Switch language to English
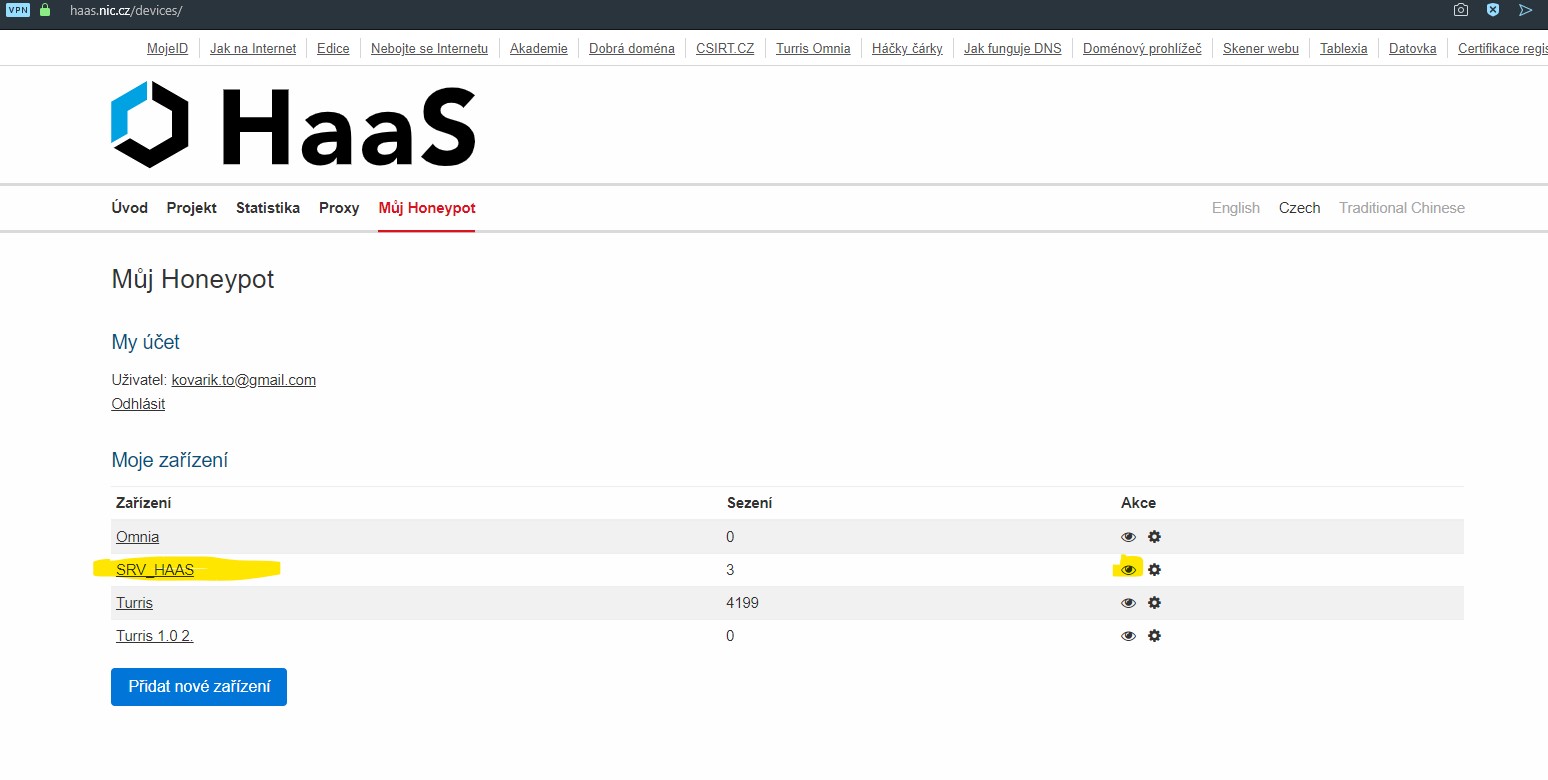1548x780 pixels. click(x=1235, y=208)
